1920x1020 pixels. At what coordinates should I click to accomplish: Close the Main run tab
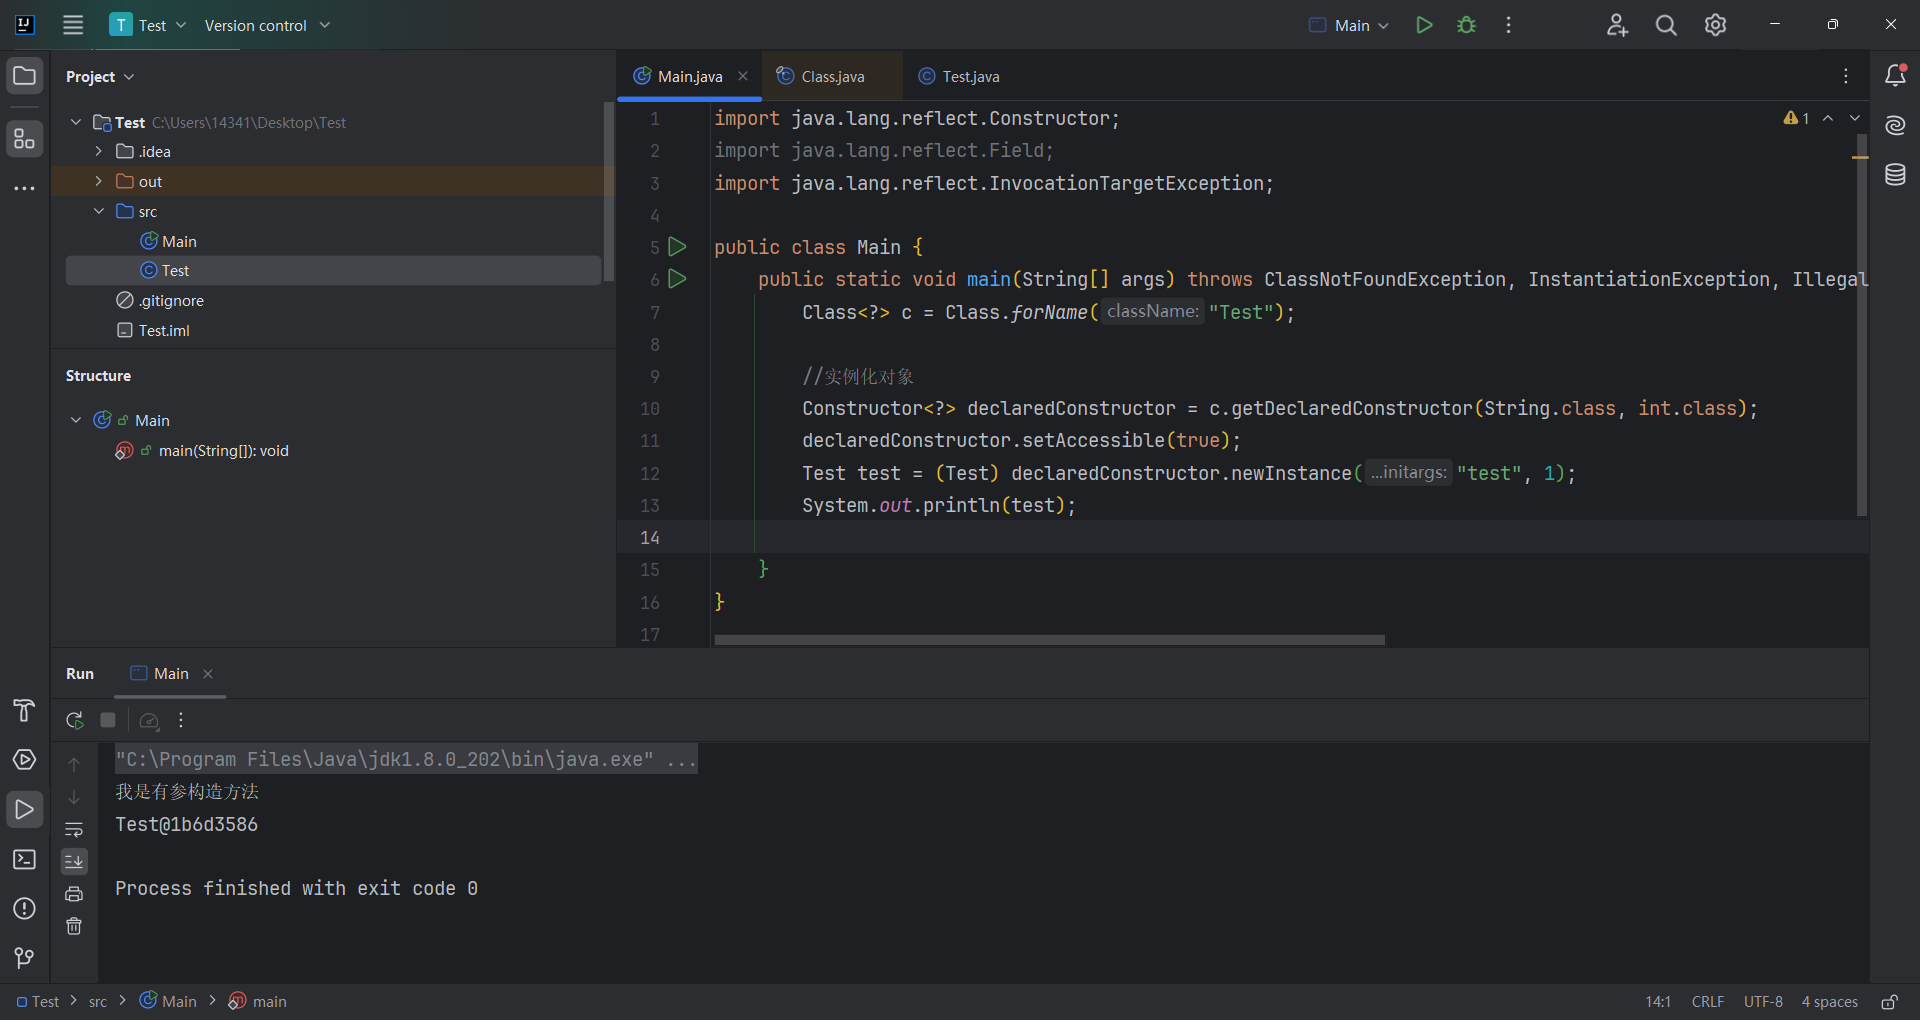[208, 674]
